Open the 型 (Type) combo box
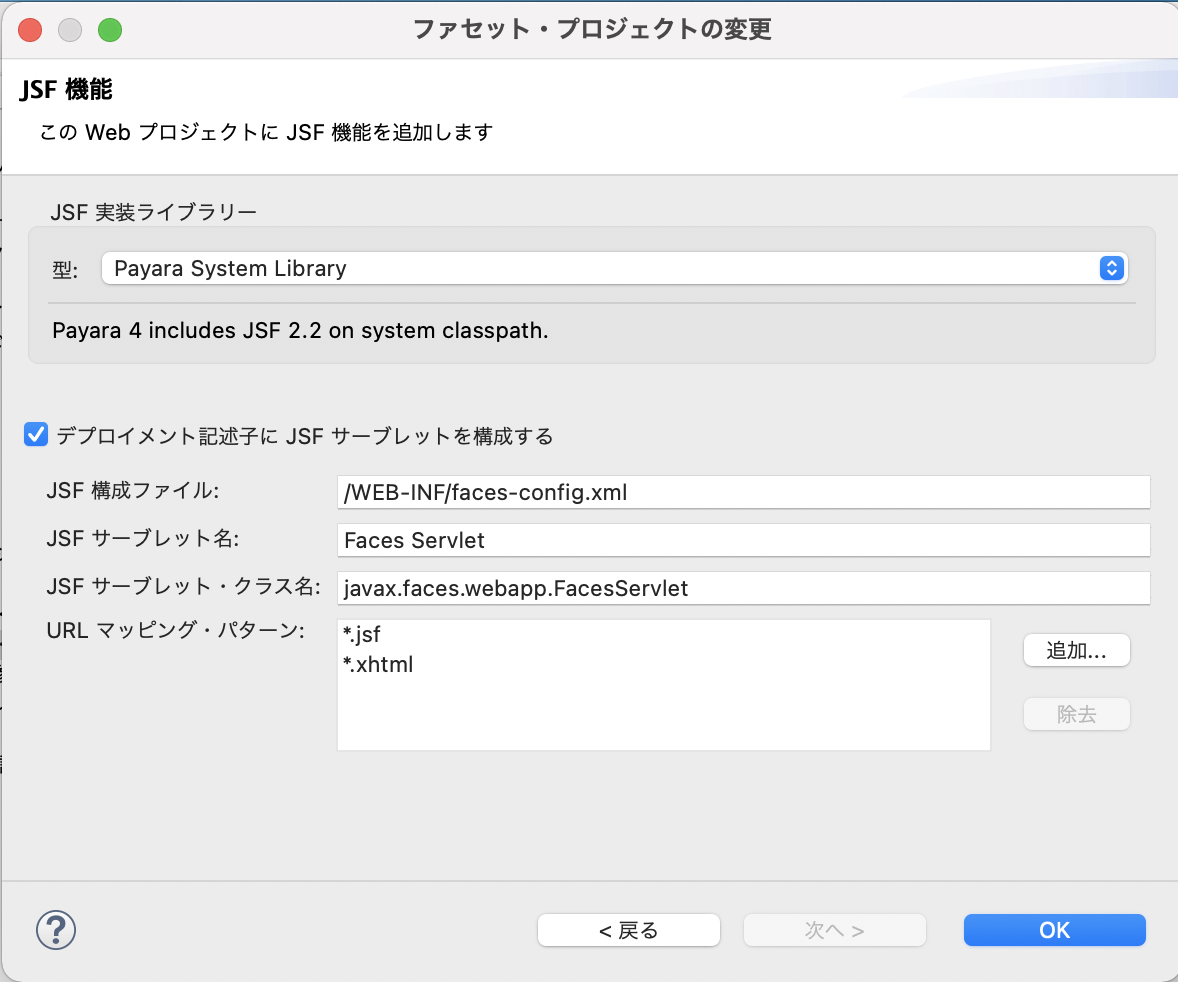 point(614,268)
